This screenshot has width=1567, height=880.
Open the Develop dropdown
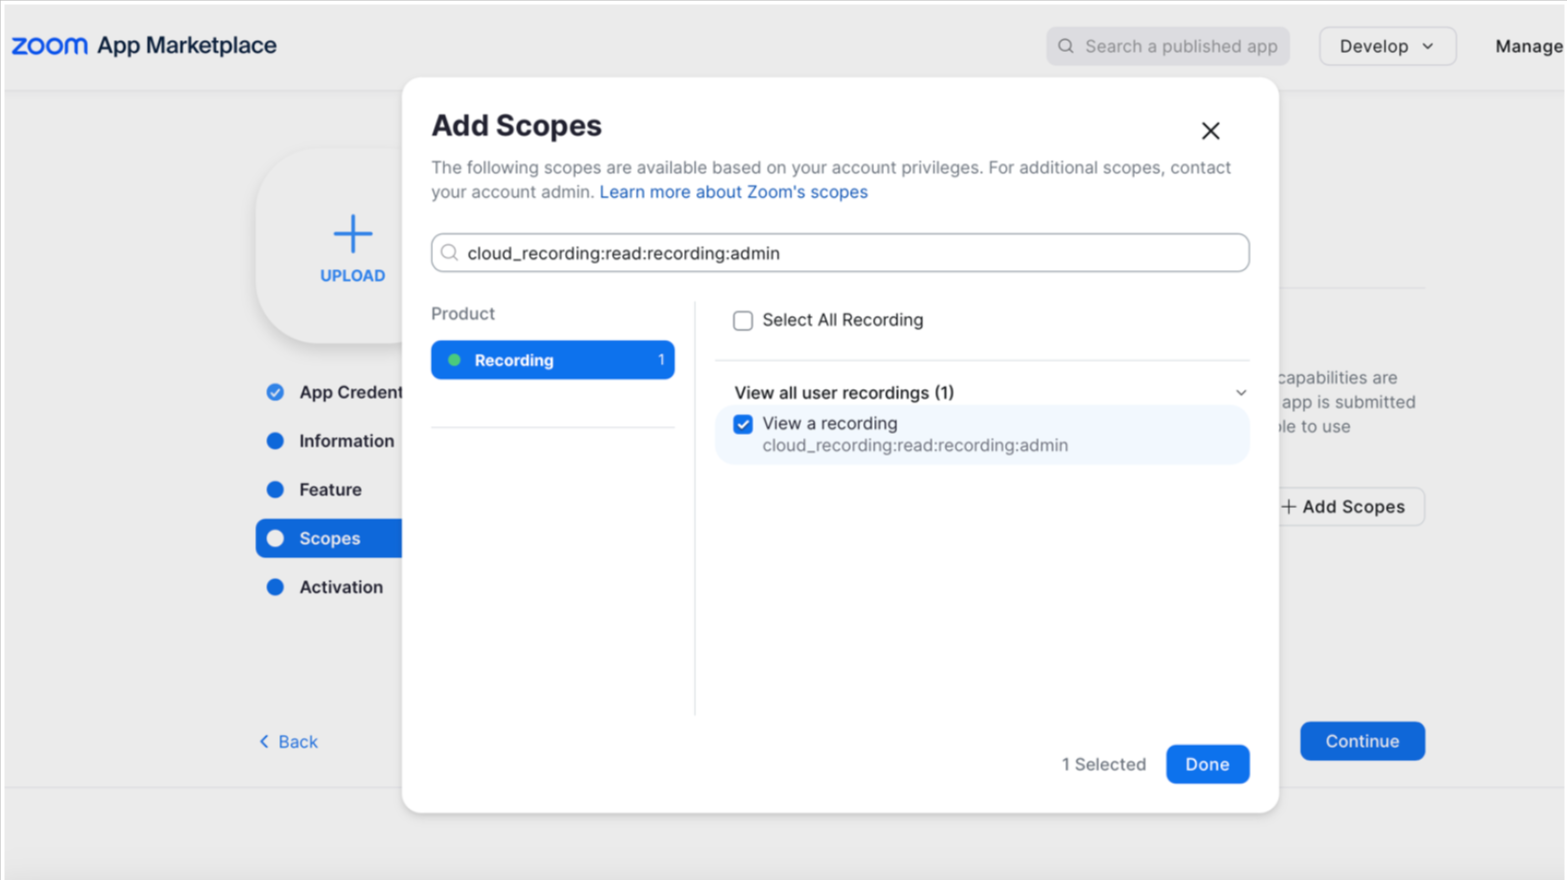(1387, 46)
